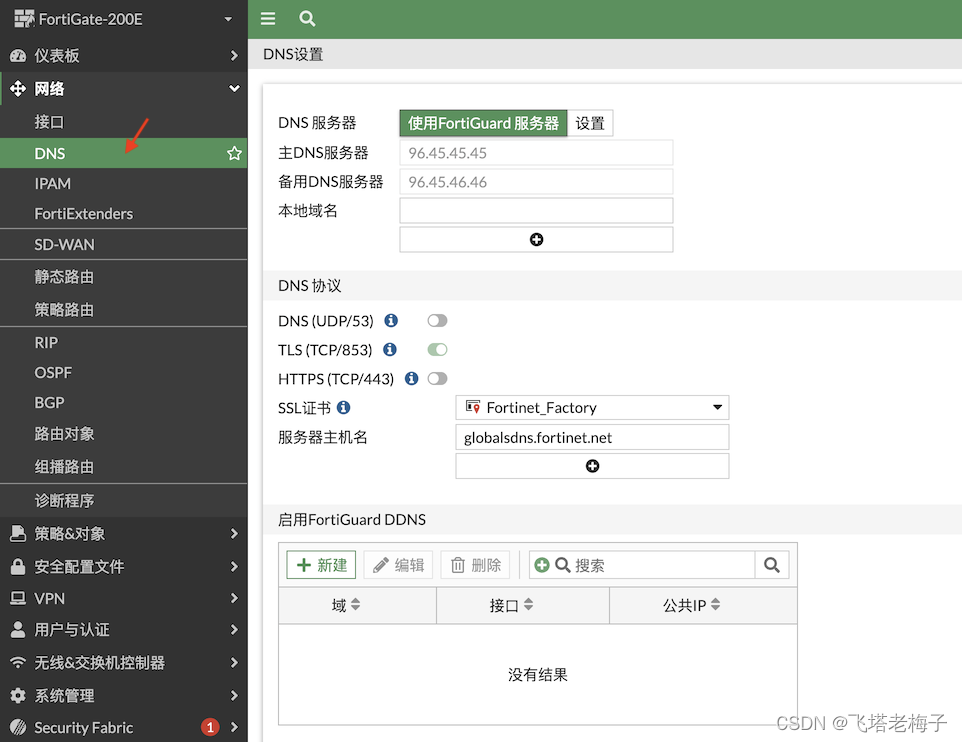
Task: Click the 删除 button
Action: click(x=476, y=565)
